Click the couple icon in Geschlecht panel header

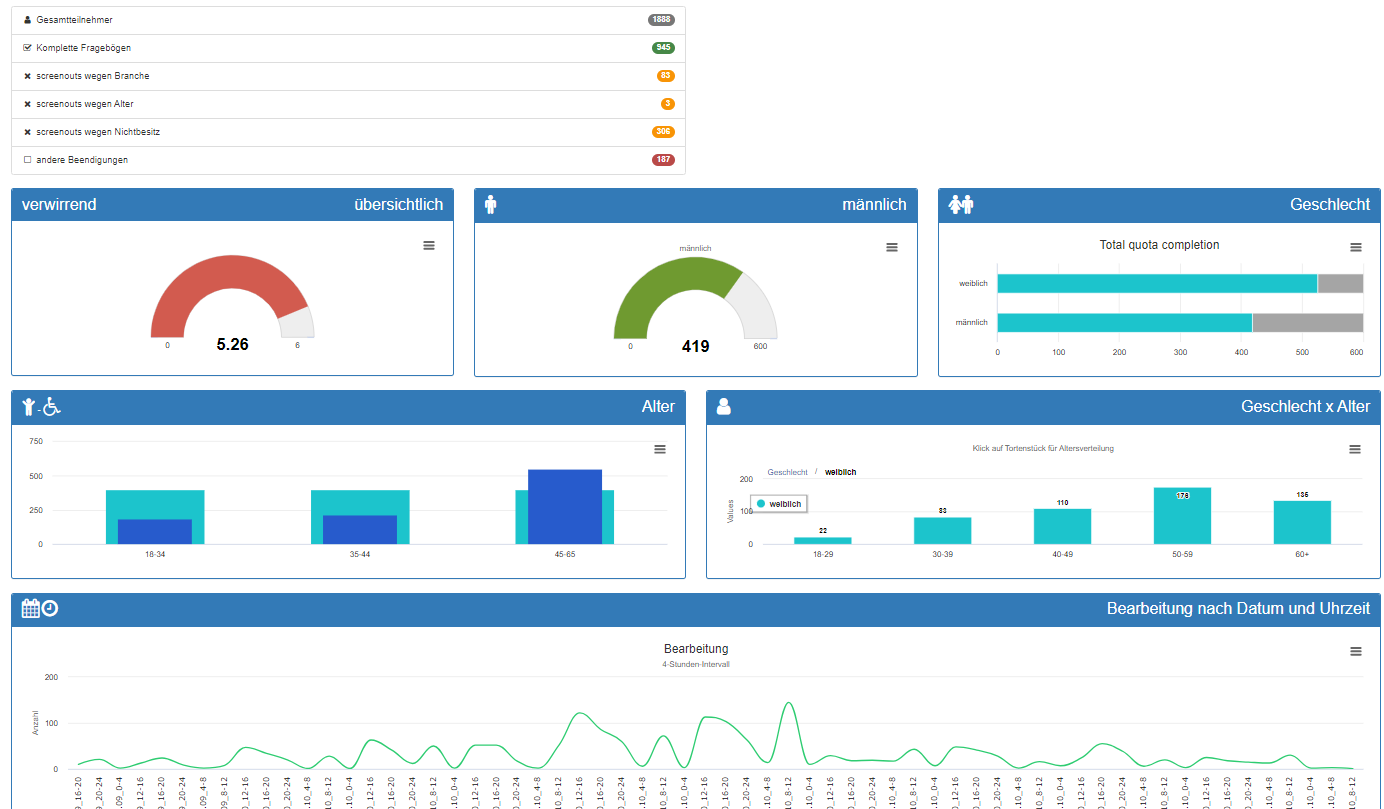(961, 205)
